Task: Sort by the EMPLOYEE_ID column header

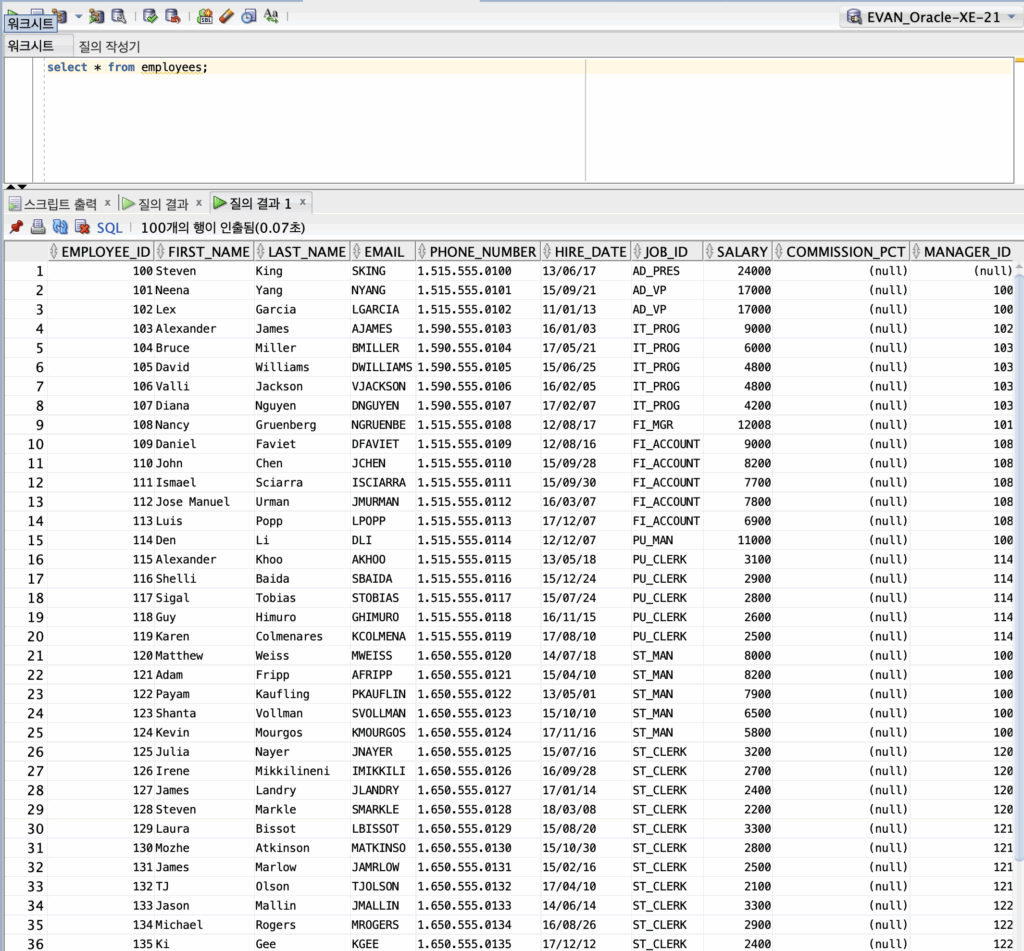Action: point(101,251)
